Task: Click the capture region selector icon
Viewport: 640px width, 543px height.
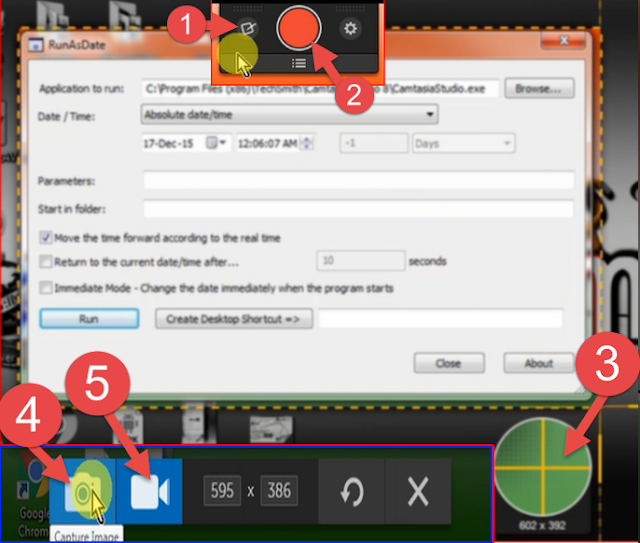Action: 247,28
